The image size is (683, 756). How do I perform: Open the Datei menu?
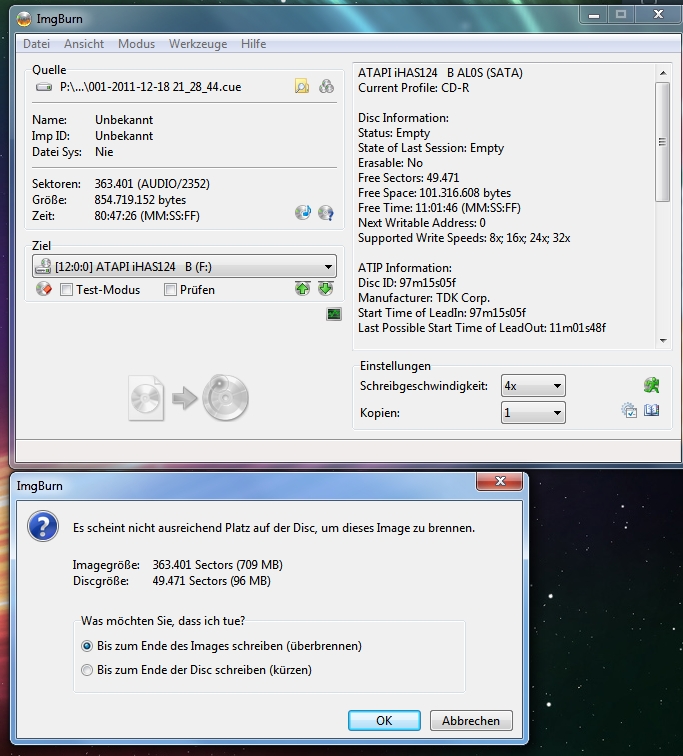tap(36, 44)
